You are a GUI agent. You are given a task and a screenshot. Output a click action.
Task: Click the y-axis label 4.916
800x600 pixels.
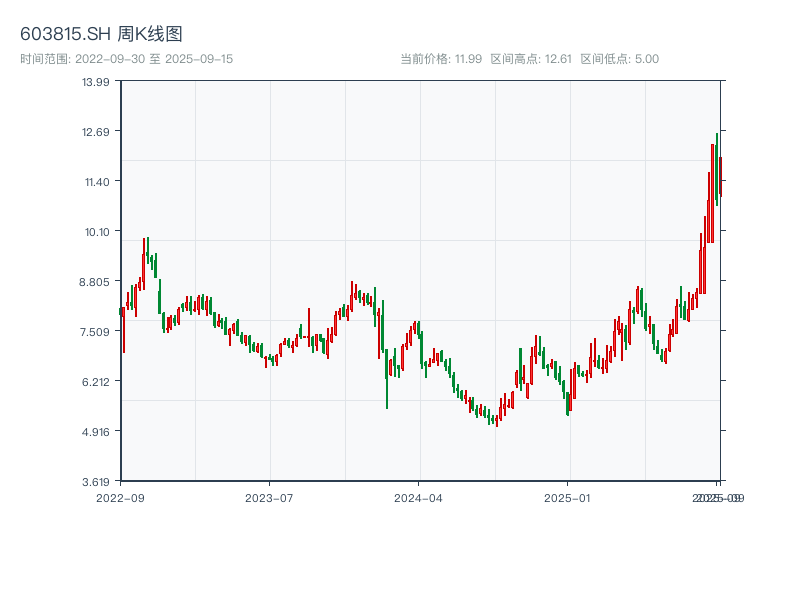click(x=95, y=432)
